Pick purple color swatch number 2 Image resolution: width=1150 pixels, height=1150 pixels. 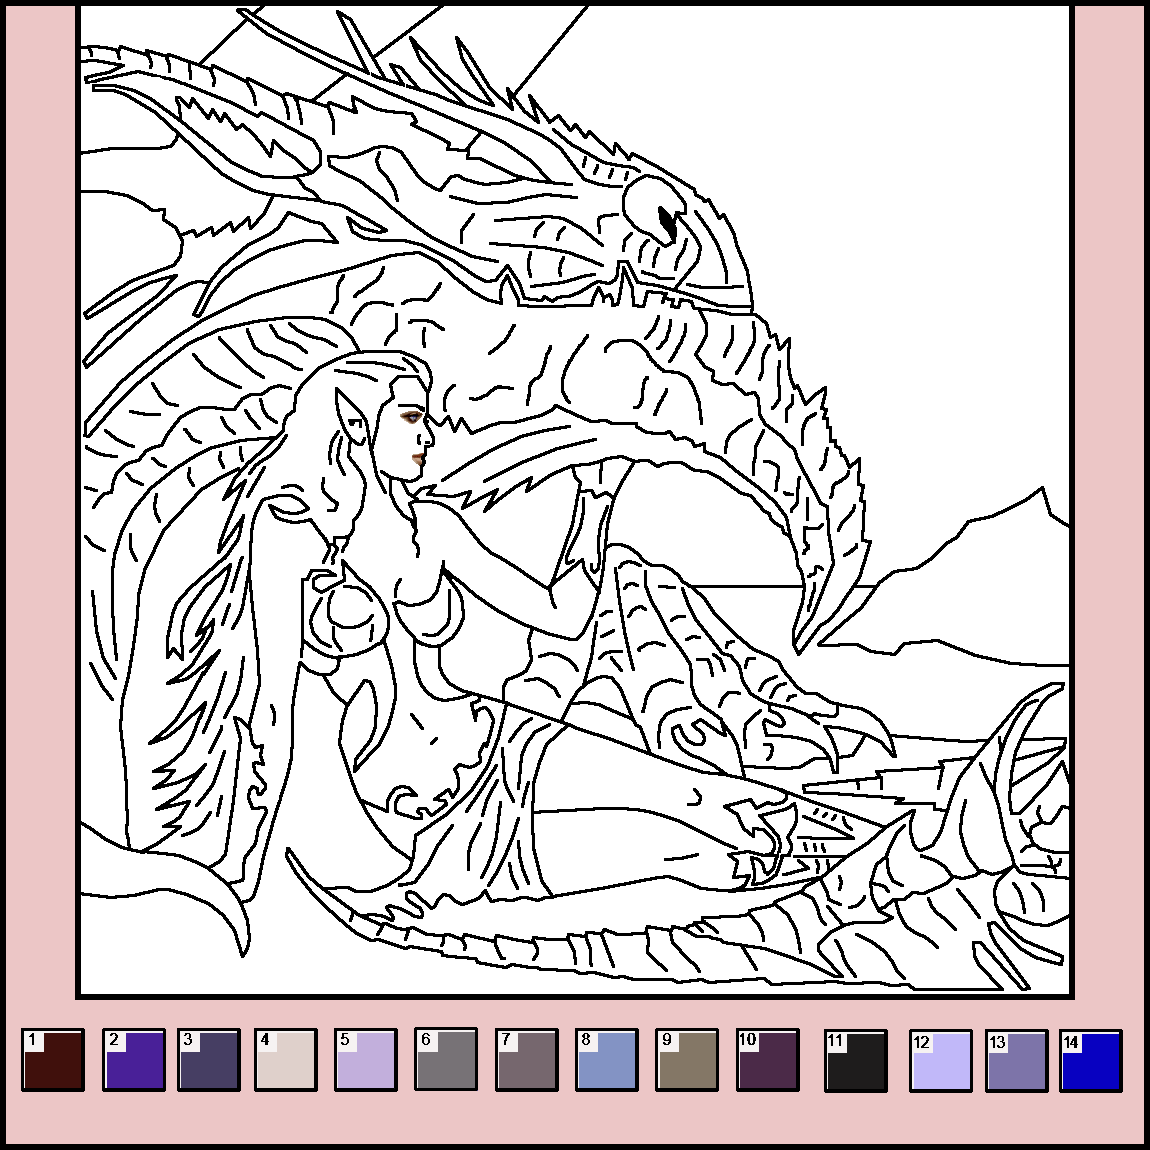pyautogui.click(x=133, y=1061)
